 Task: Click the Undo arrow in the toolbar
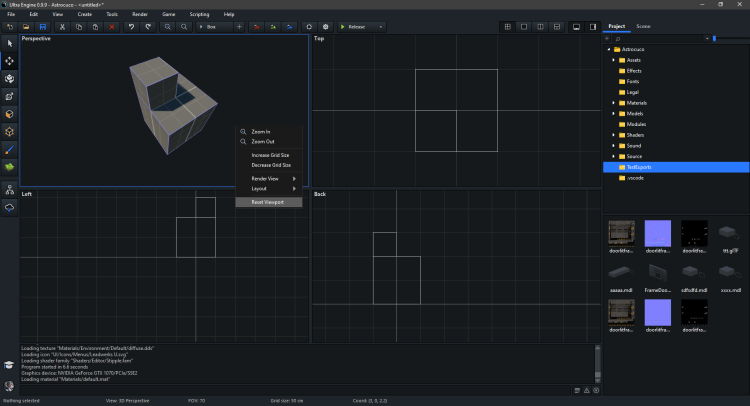pos(131,26)
